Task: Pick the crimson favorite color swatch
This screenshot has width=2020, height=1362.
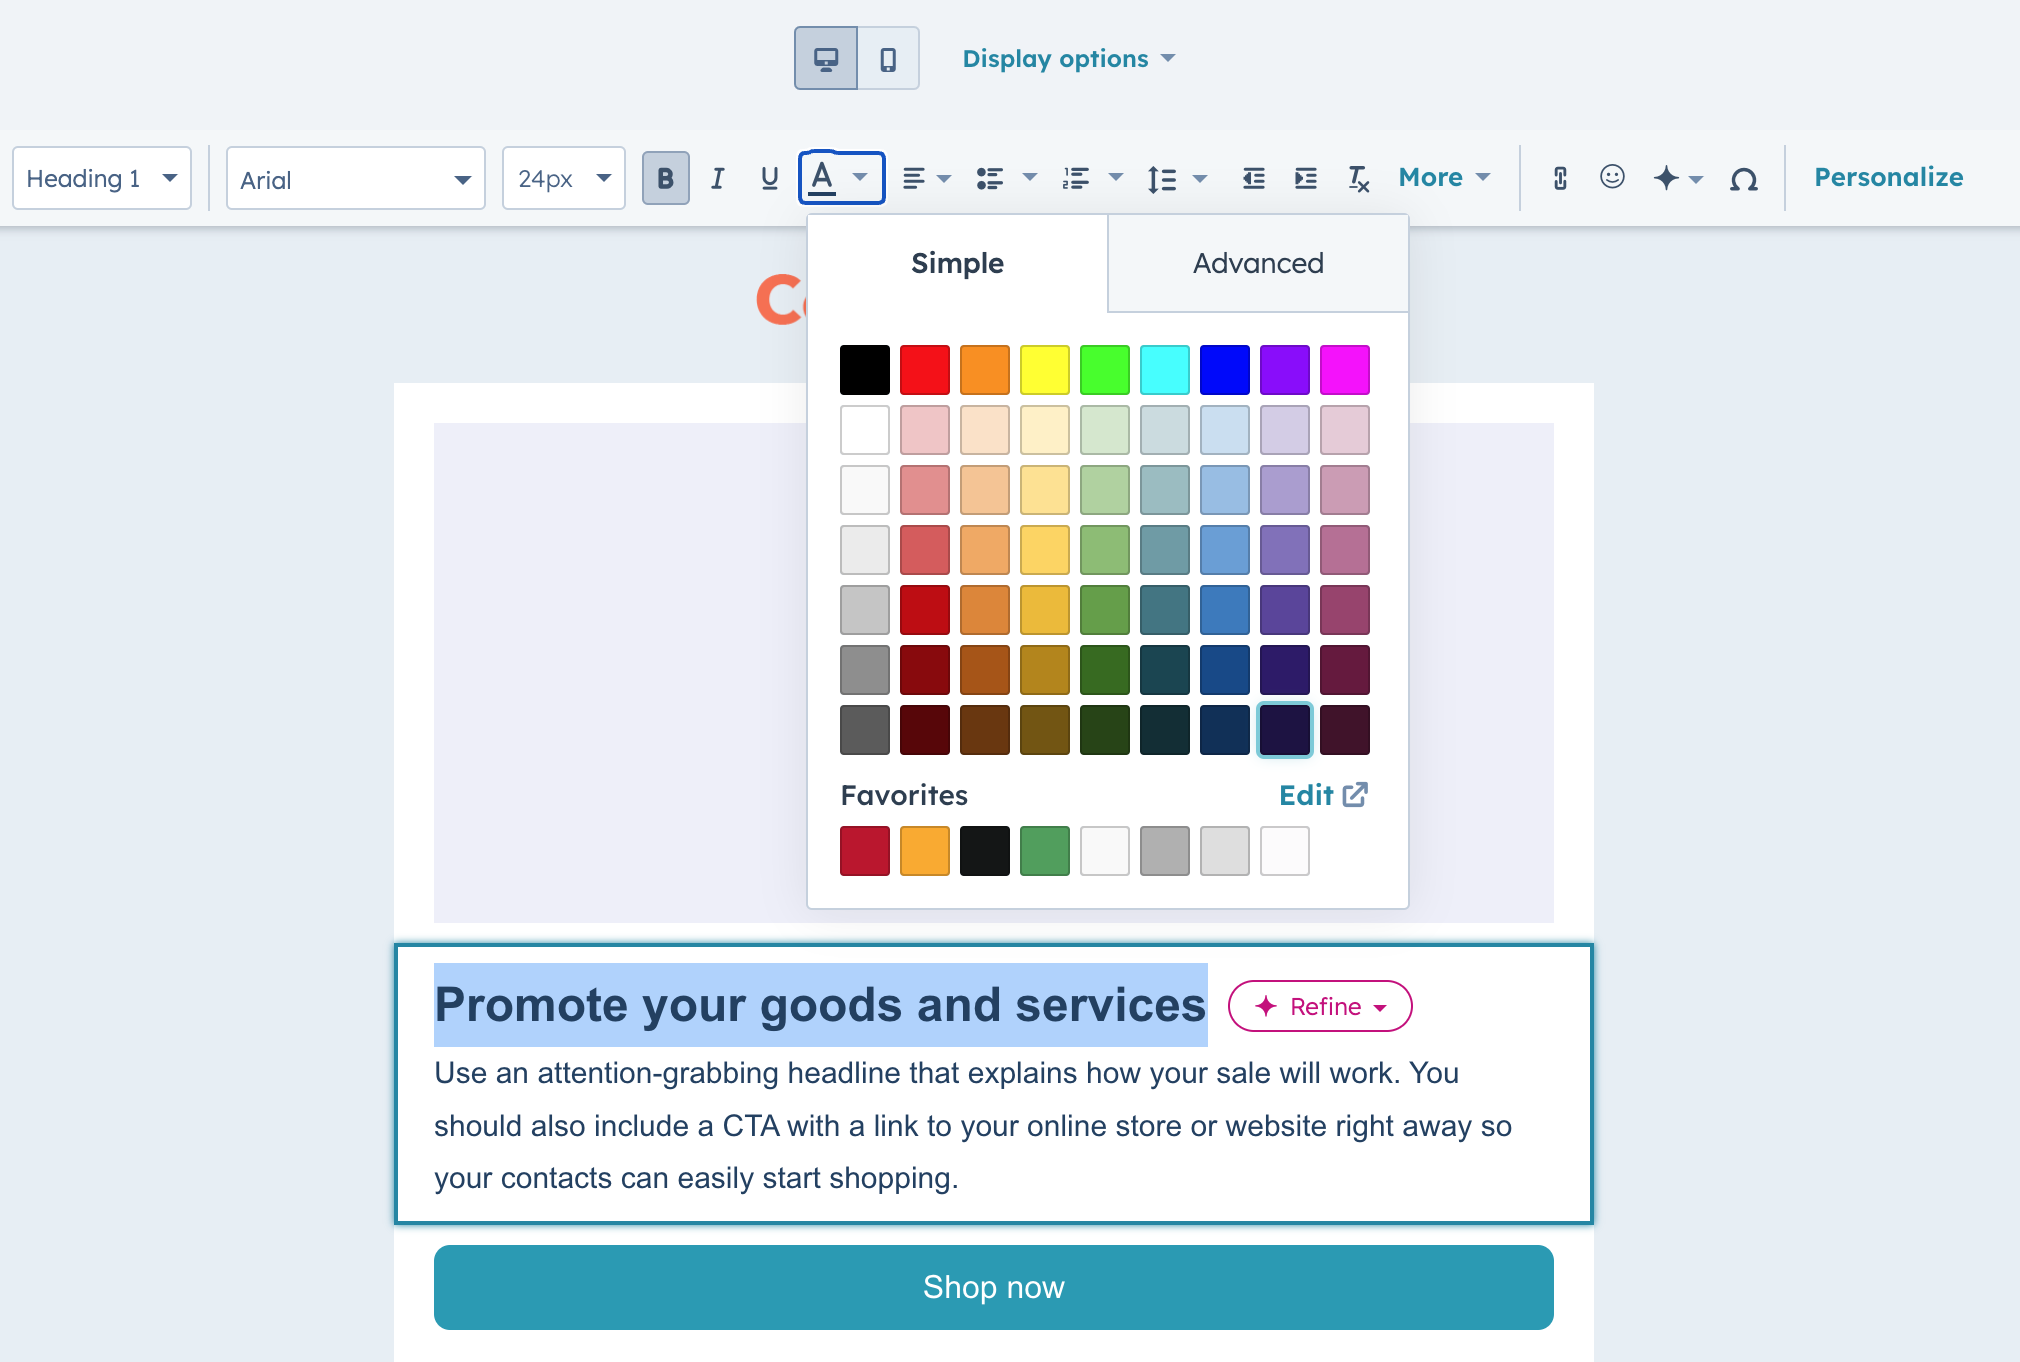Action: click(865, 851)
